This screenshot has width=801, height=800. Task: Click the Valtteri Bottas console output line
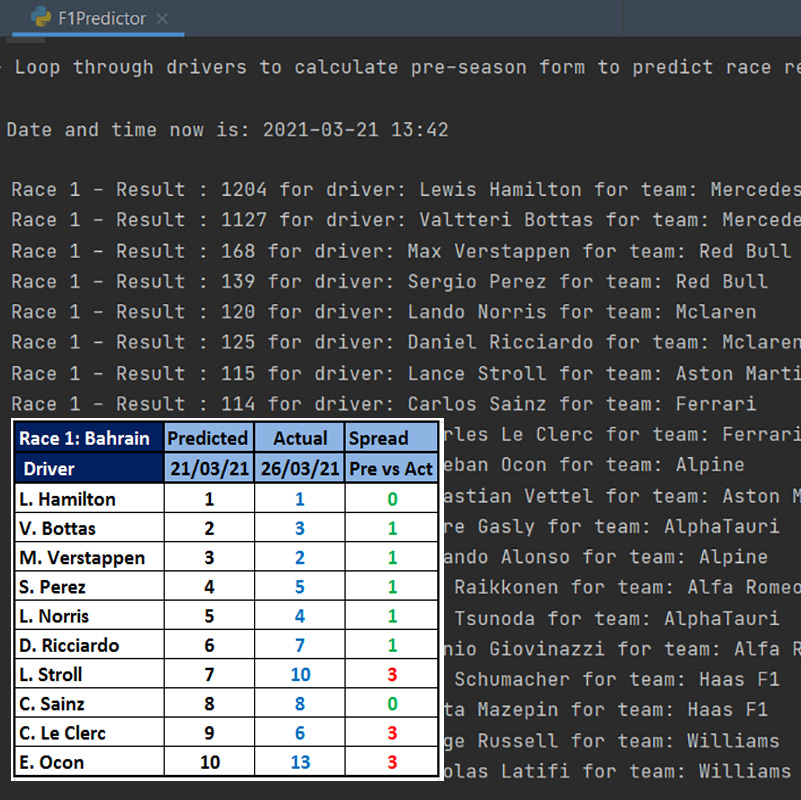[400, 220]
